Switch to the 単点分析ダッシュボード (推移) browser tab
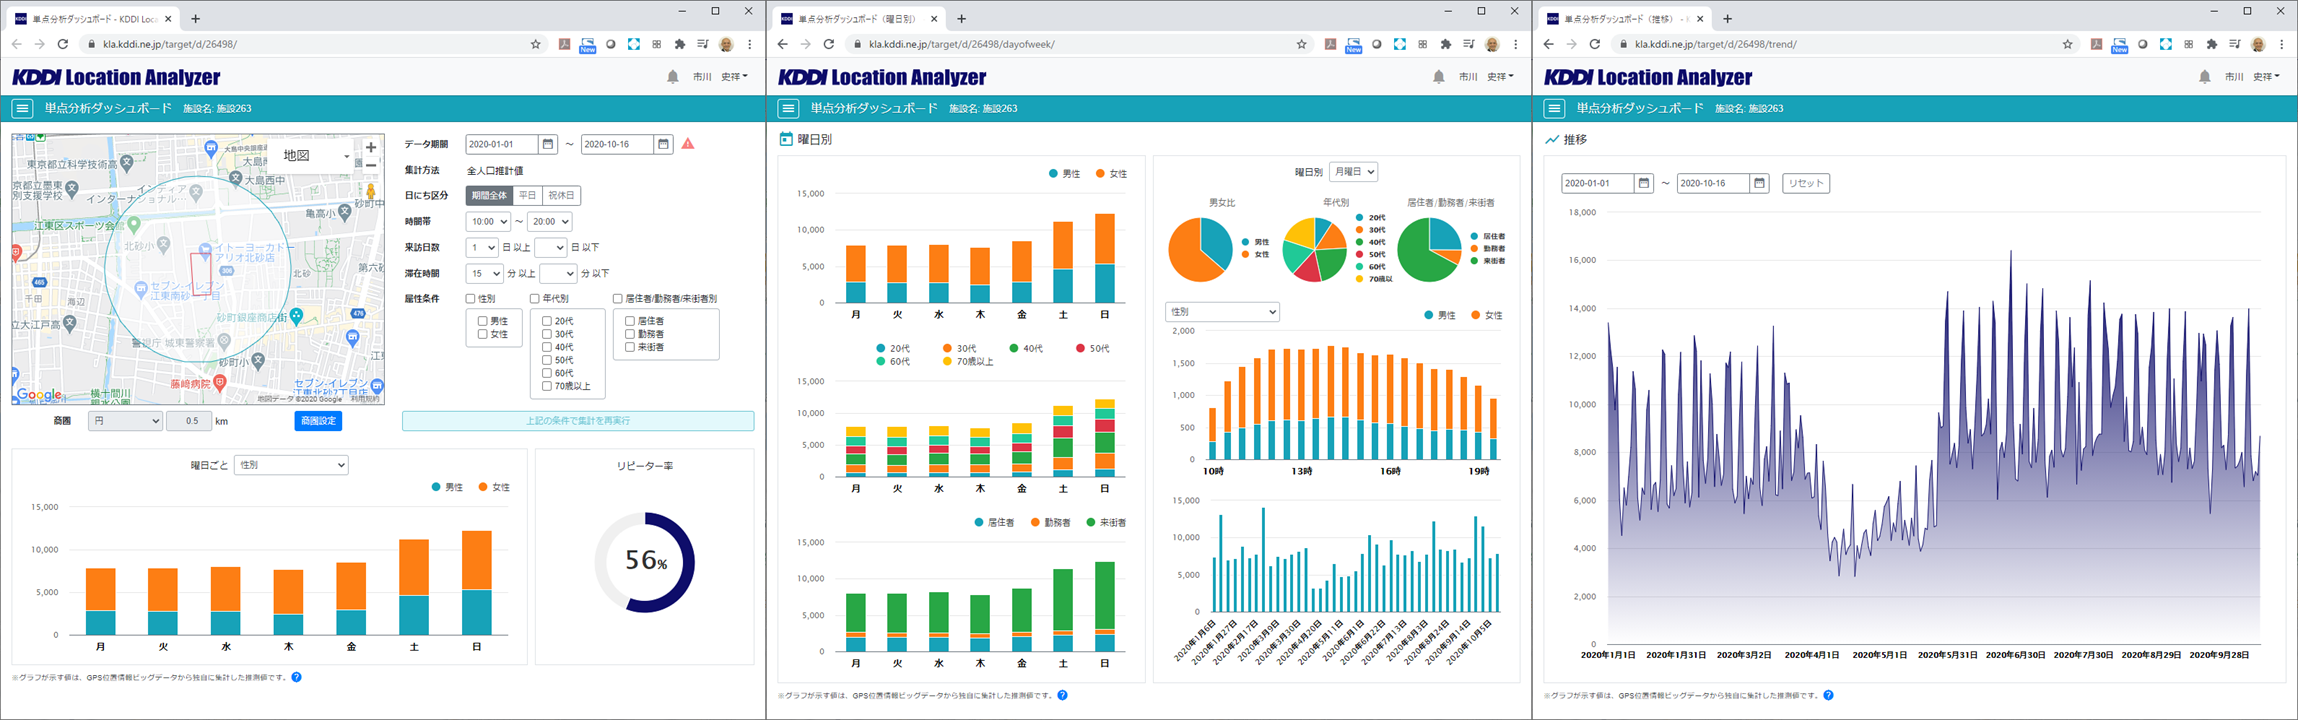The width and height of the screenshot is (2298, 720). [1626, 18]
